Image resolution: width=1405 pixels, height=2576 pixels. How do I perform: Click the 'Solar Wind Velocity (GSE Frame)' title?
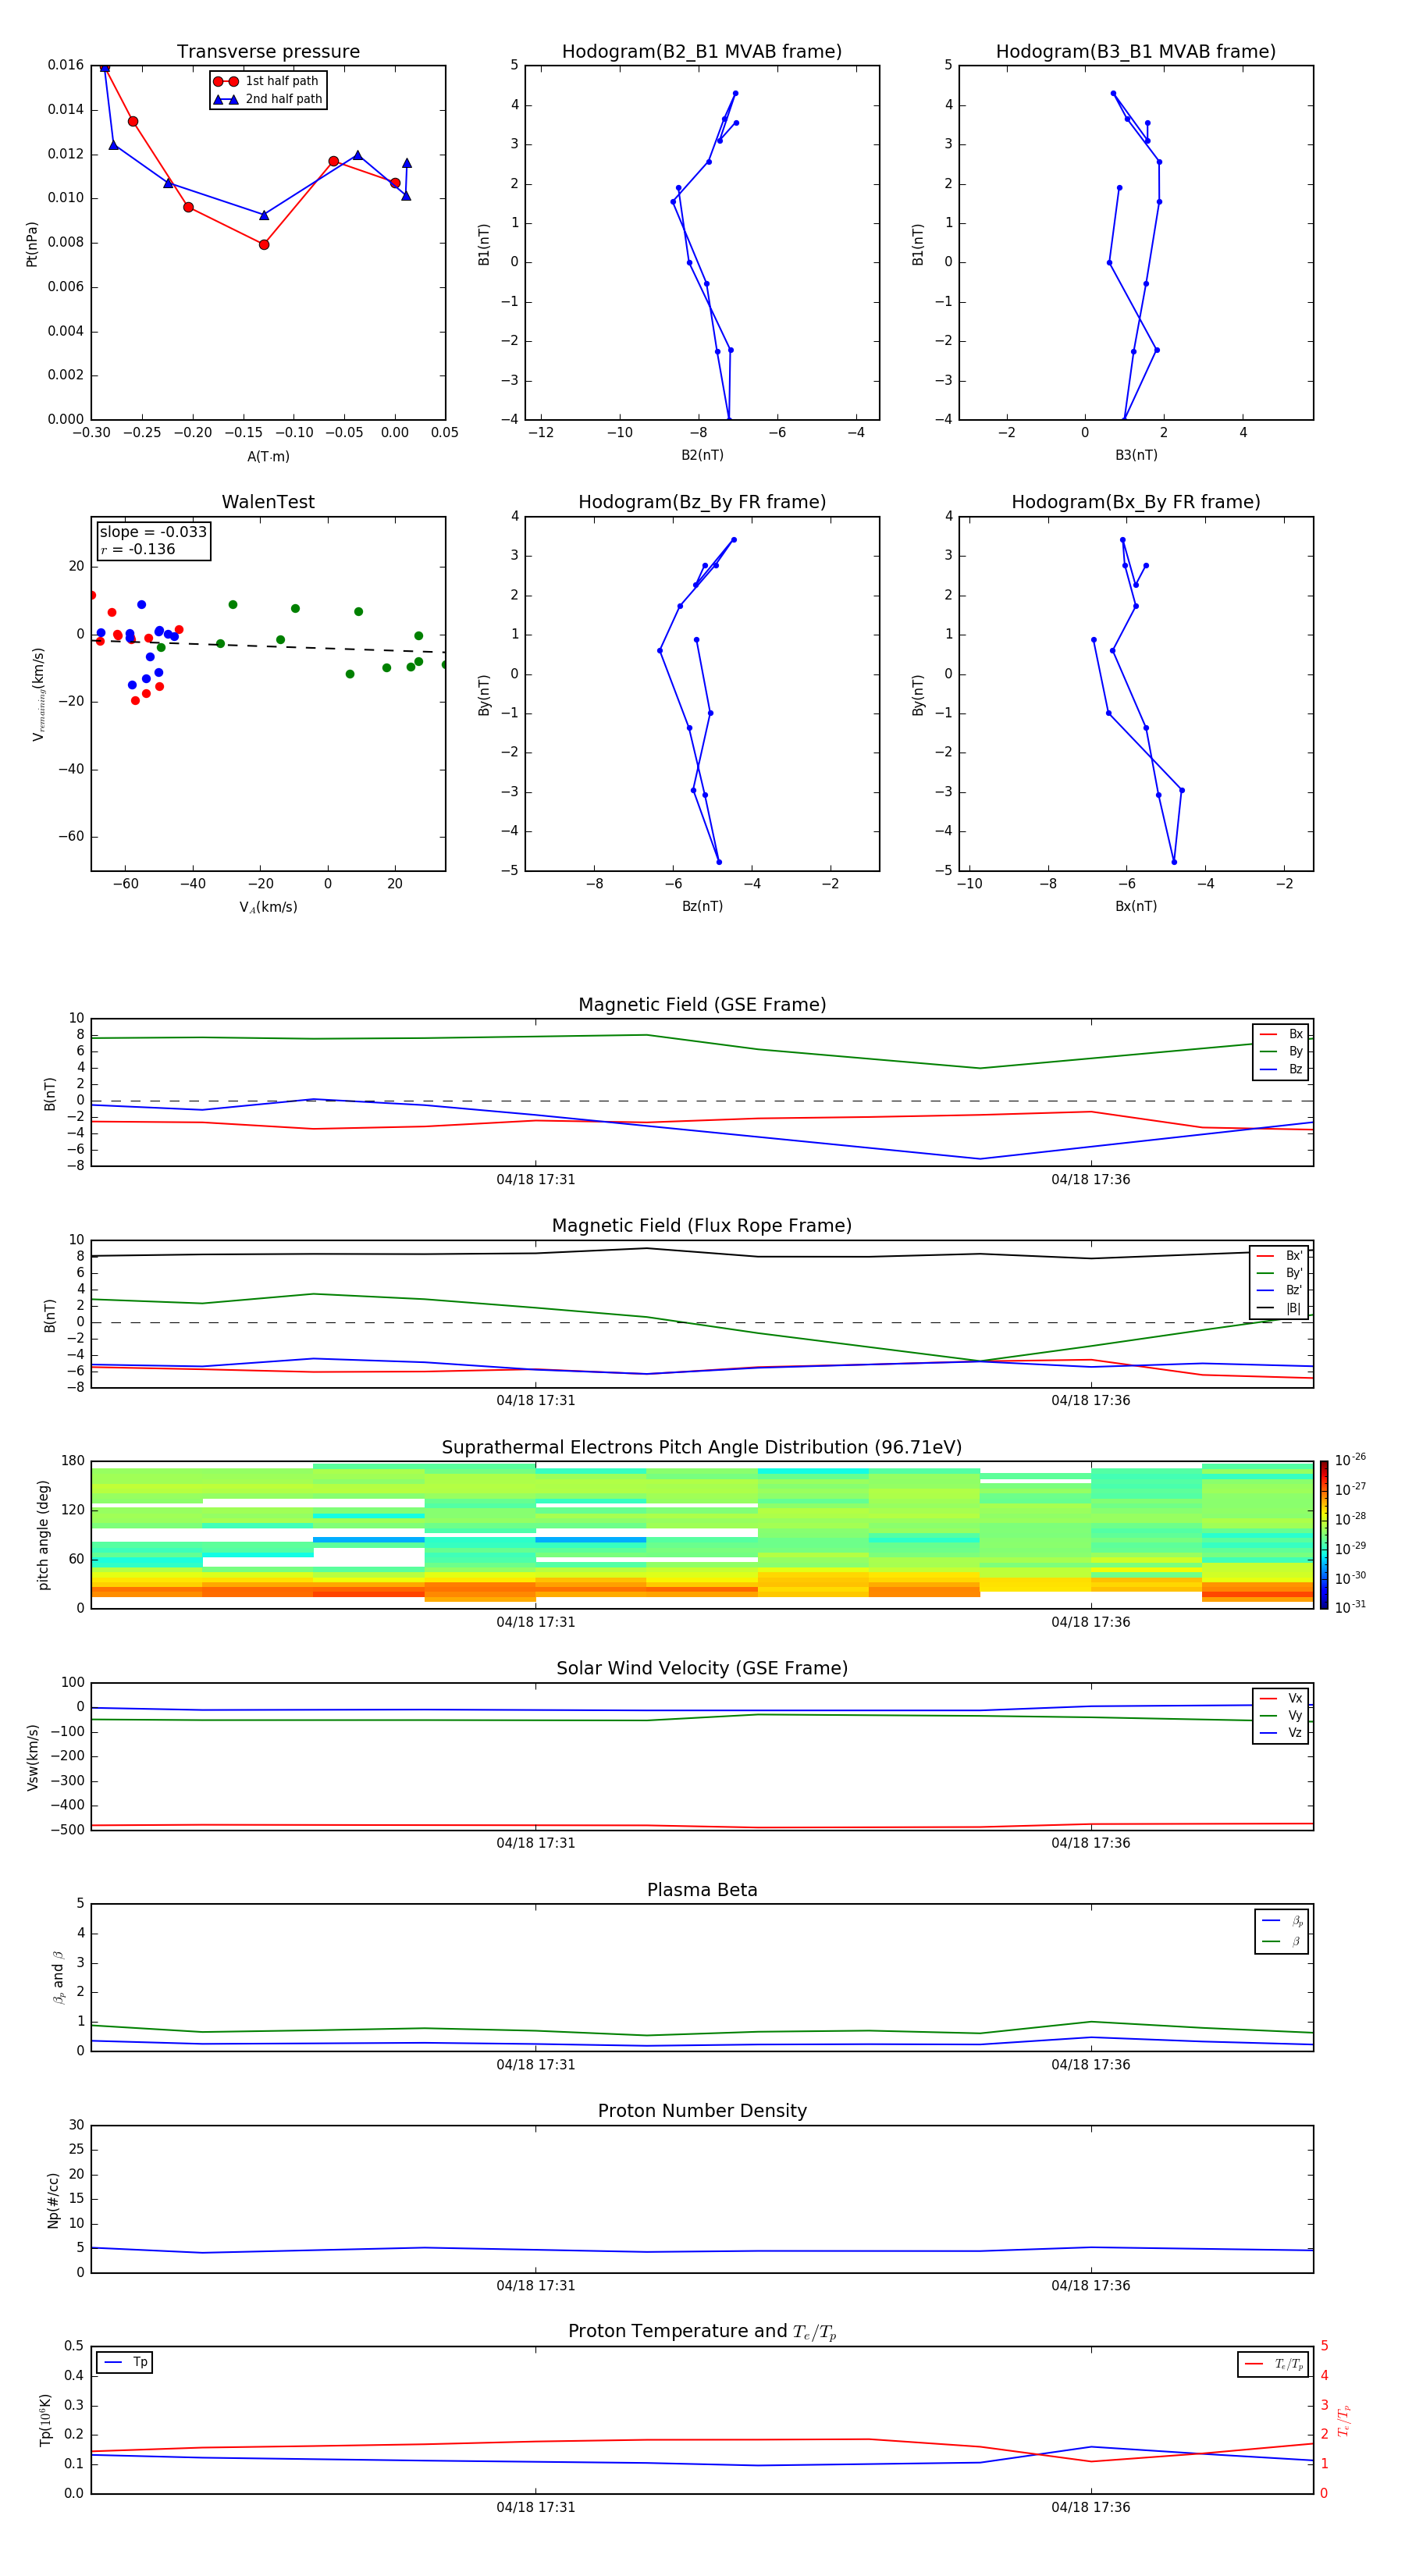pyautogui.click(x=702, y=1669)
